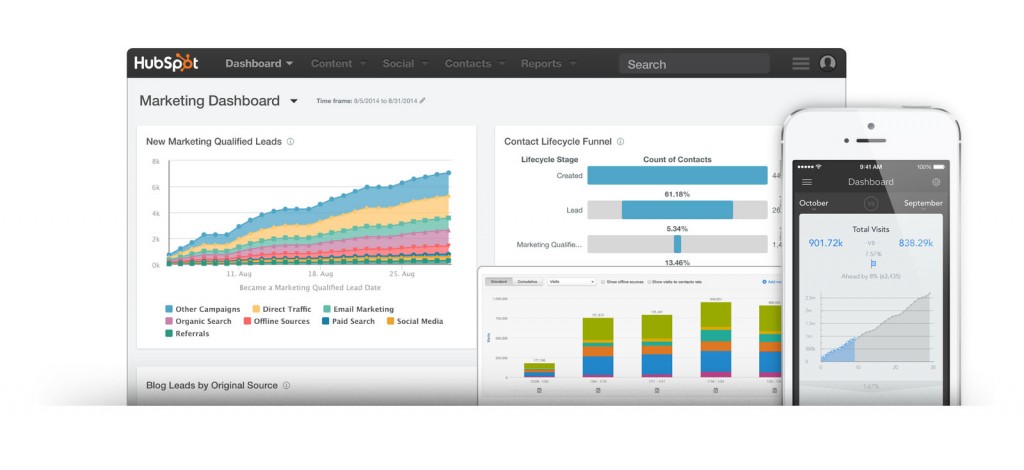Click the Created stage funnel bar
This screenshot has width=1024, height=470.
(x=677, y=175)
